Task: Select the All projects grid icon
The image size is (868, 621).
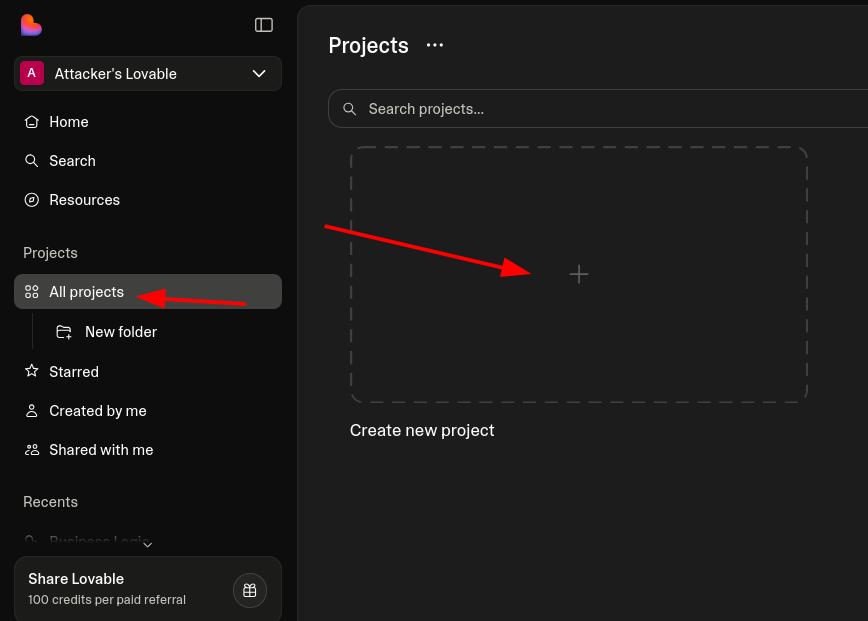Action: coord(32,292)
